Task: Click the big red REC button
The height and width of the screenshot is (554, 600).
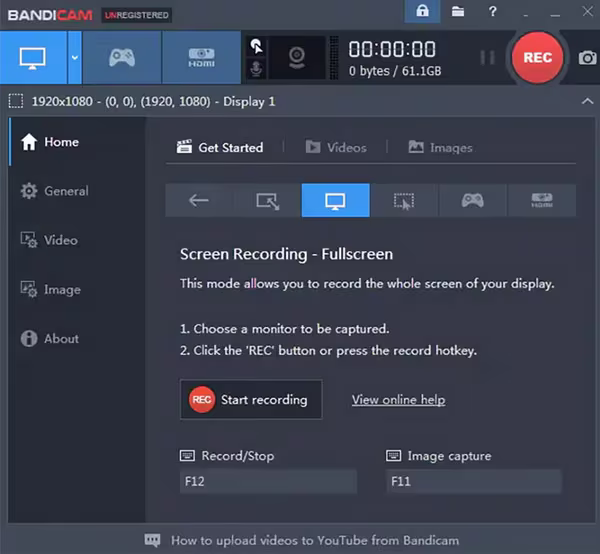Action: coord(537,58)
